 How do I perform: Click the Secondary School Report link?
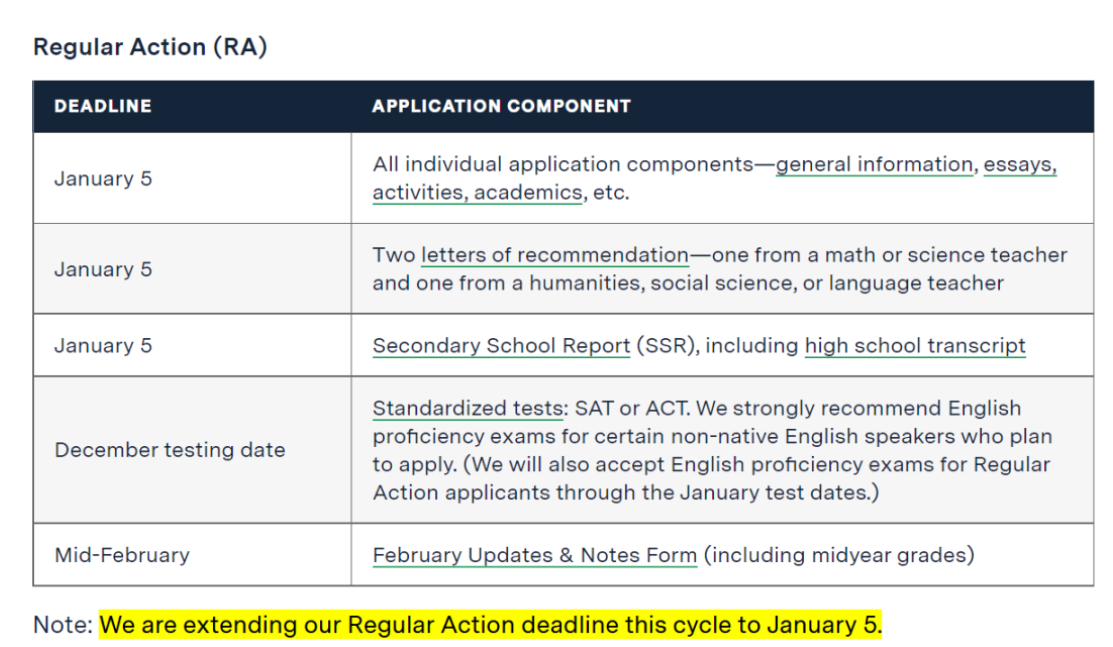tap(500, 346)
